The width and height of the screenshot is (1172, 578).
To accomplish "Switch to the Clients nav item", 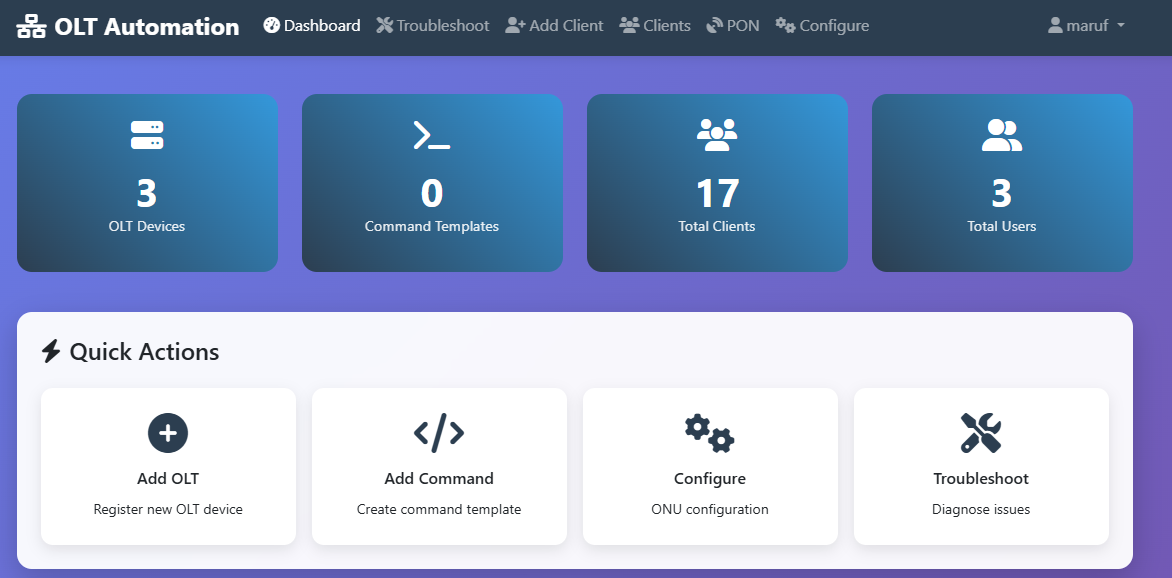I will pyautogui.click(x=655, y=25).
